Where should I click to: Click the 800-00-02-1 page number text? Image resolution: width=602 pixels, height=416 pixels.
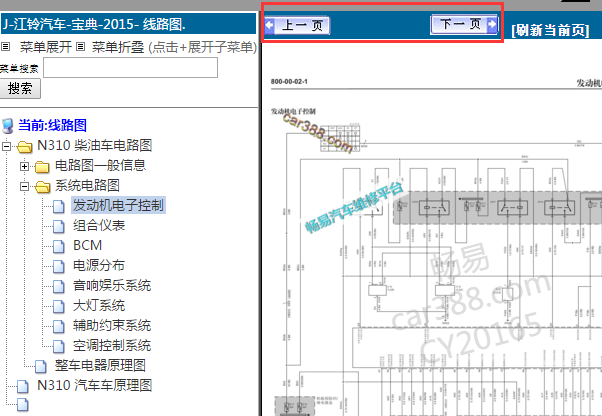pos(289,82)
